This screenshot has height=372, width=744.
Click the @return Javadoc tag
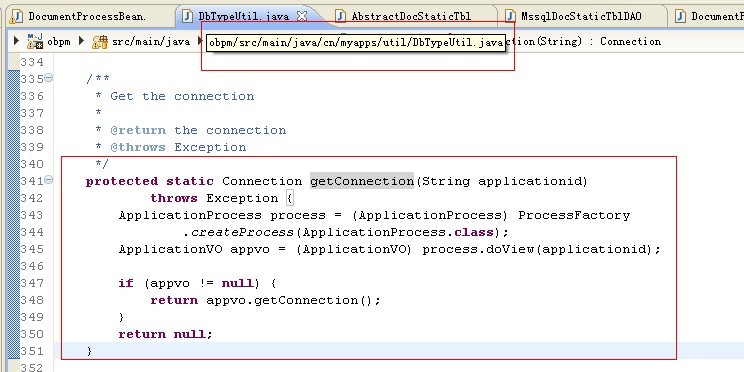[x=138, y=130]
